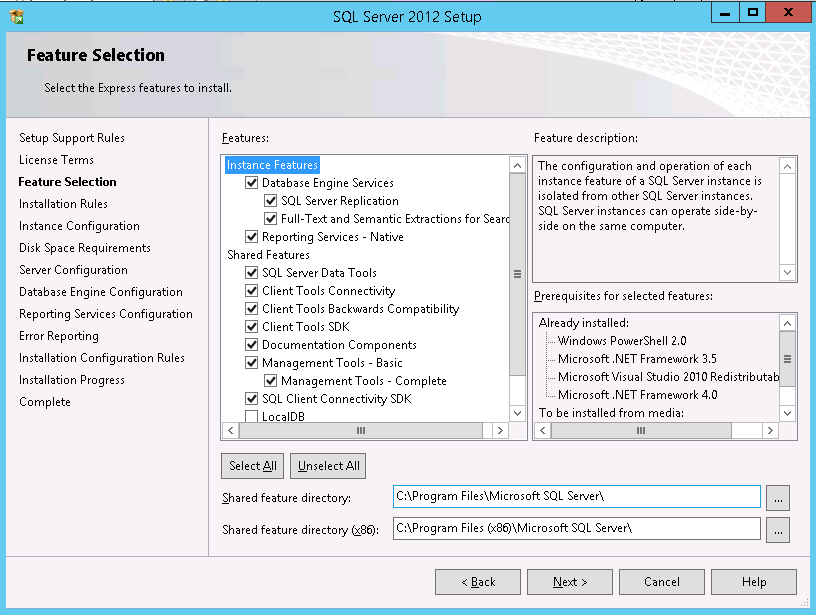Screen dimensions: 816x615
Task: Click the Select All button
Action: click(252, 466)
